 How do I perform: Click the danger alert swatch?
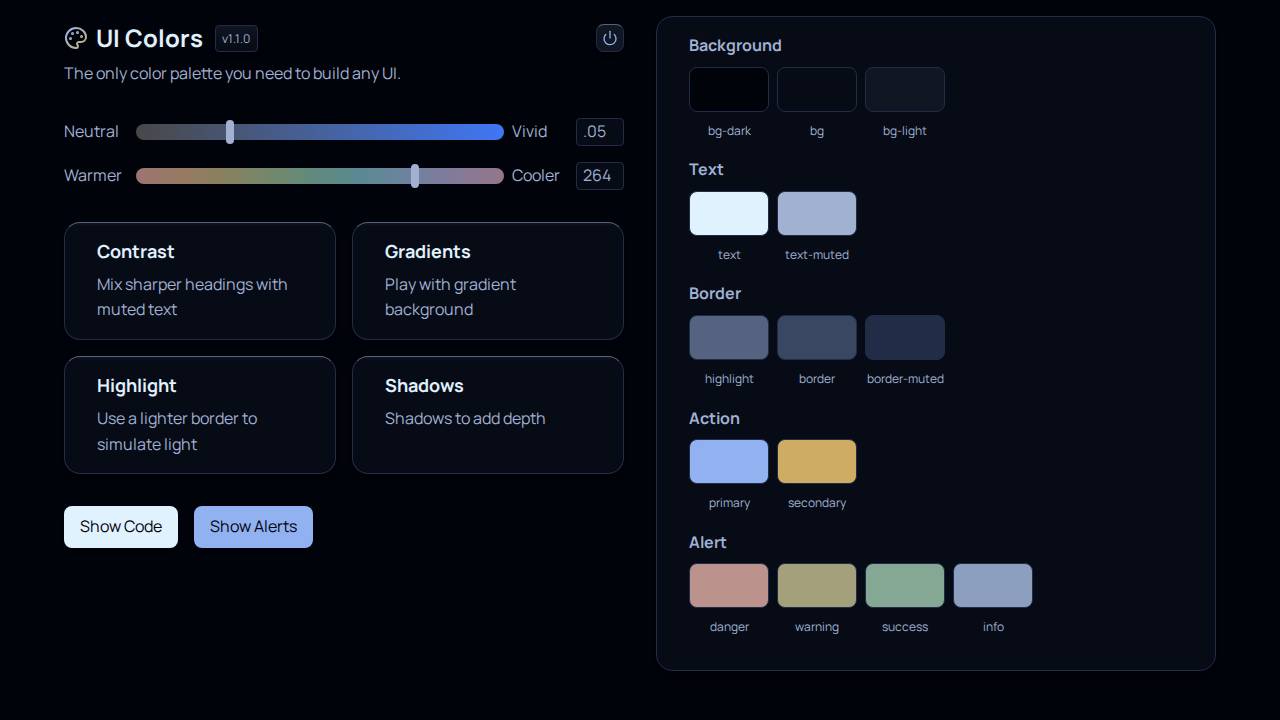click(x=728, y=585)
